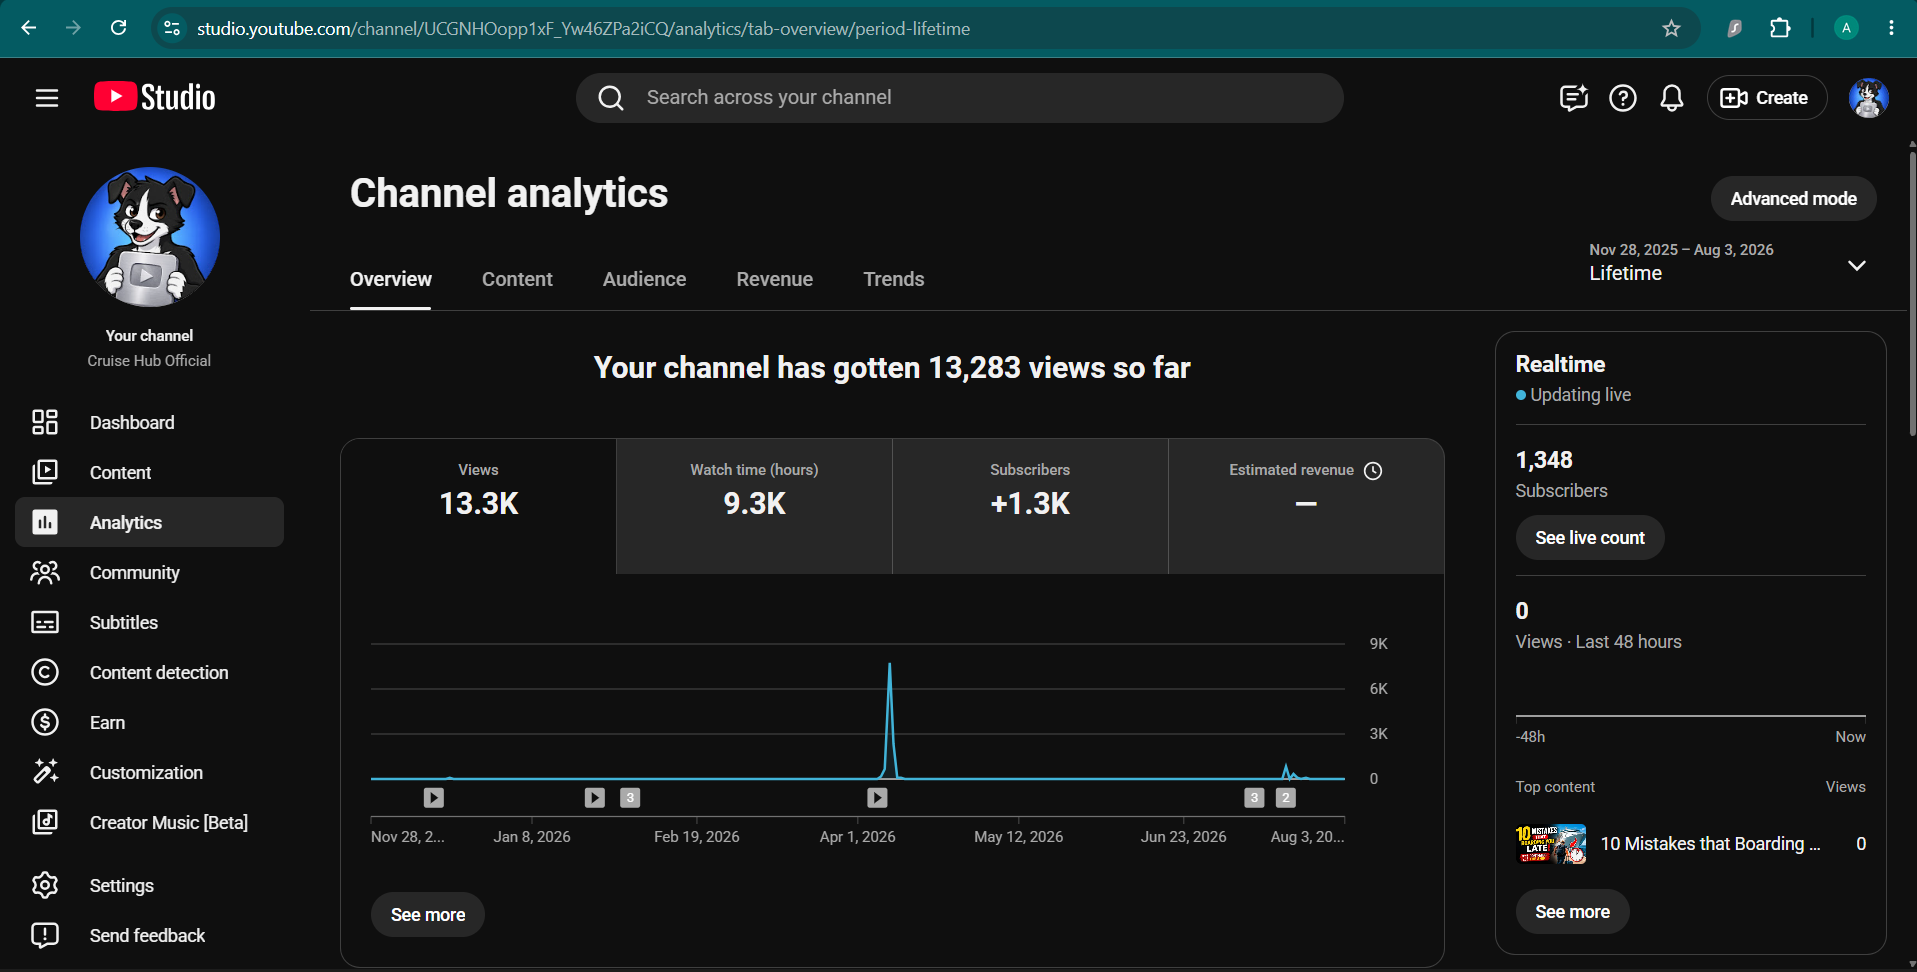The height and width of the screenshot is (972, 1917).
Task: Click See more under the chart
Action: (x=428, y=915)
